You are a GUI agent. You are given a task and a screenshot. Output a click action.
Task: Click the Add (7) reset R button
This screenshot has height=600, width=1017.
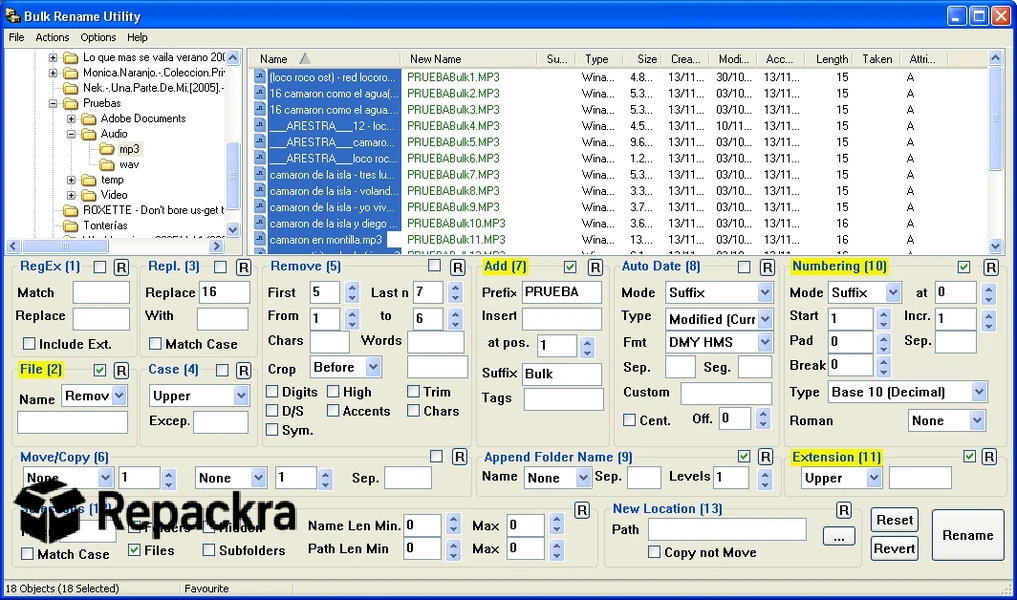(595, 267)
